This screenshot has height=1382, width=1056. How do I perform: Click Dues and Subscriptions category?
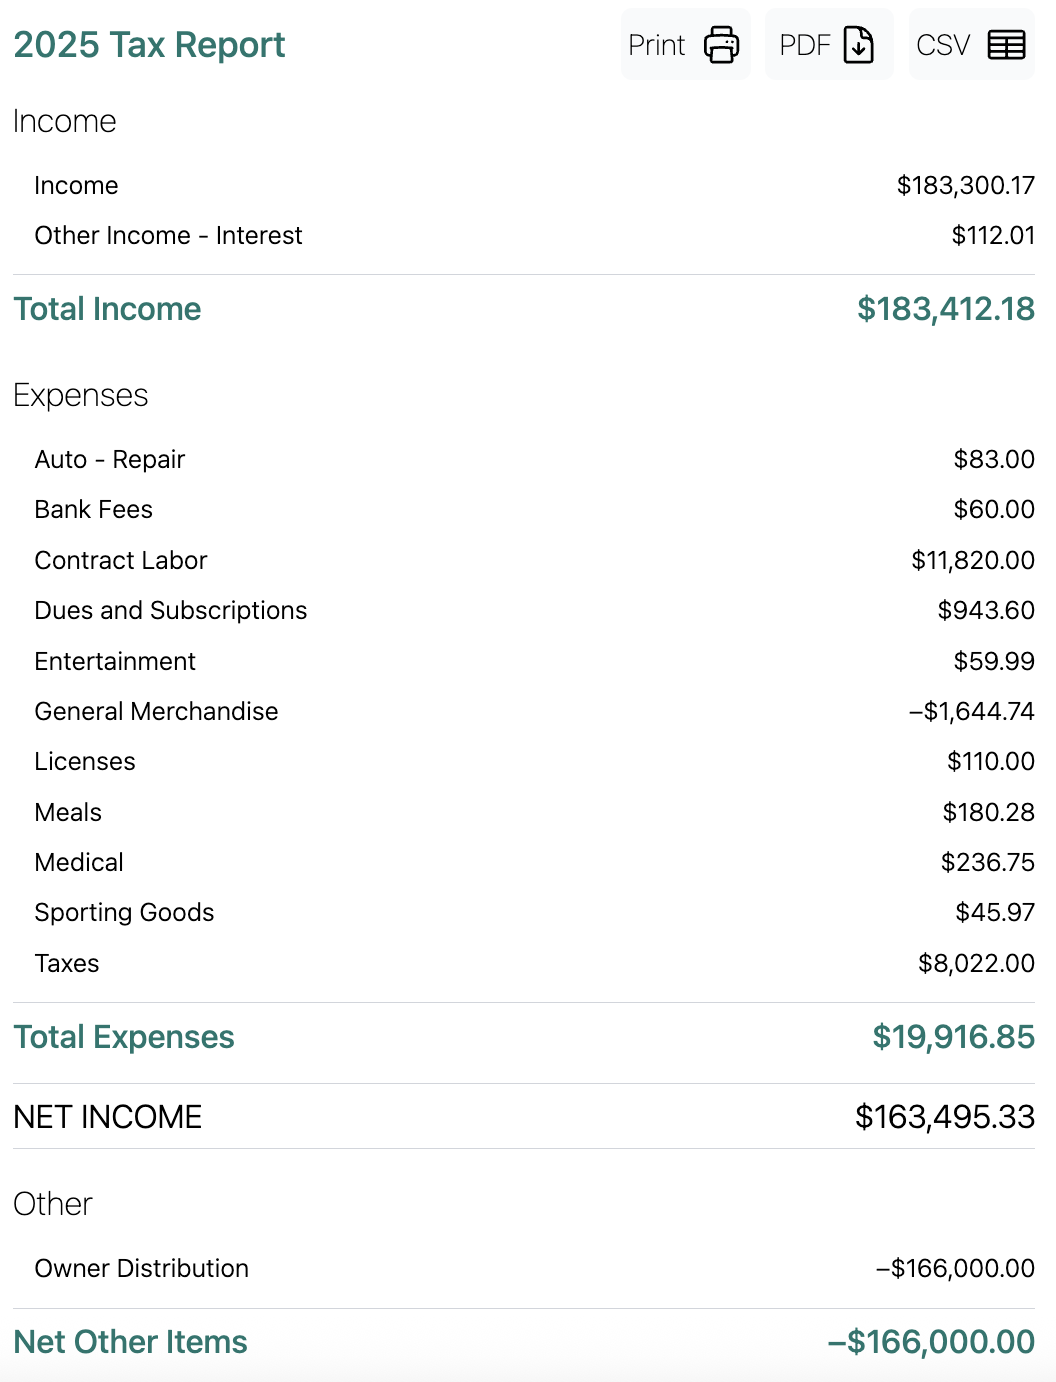pos(171,611)
